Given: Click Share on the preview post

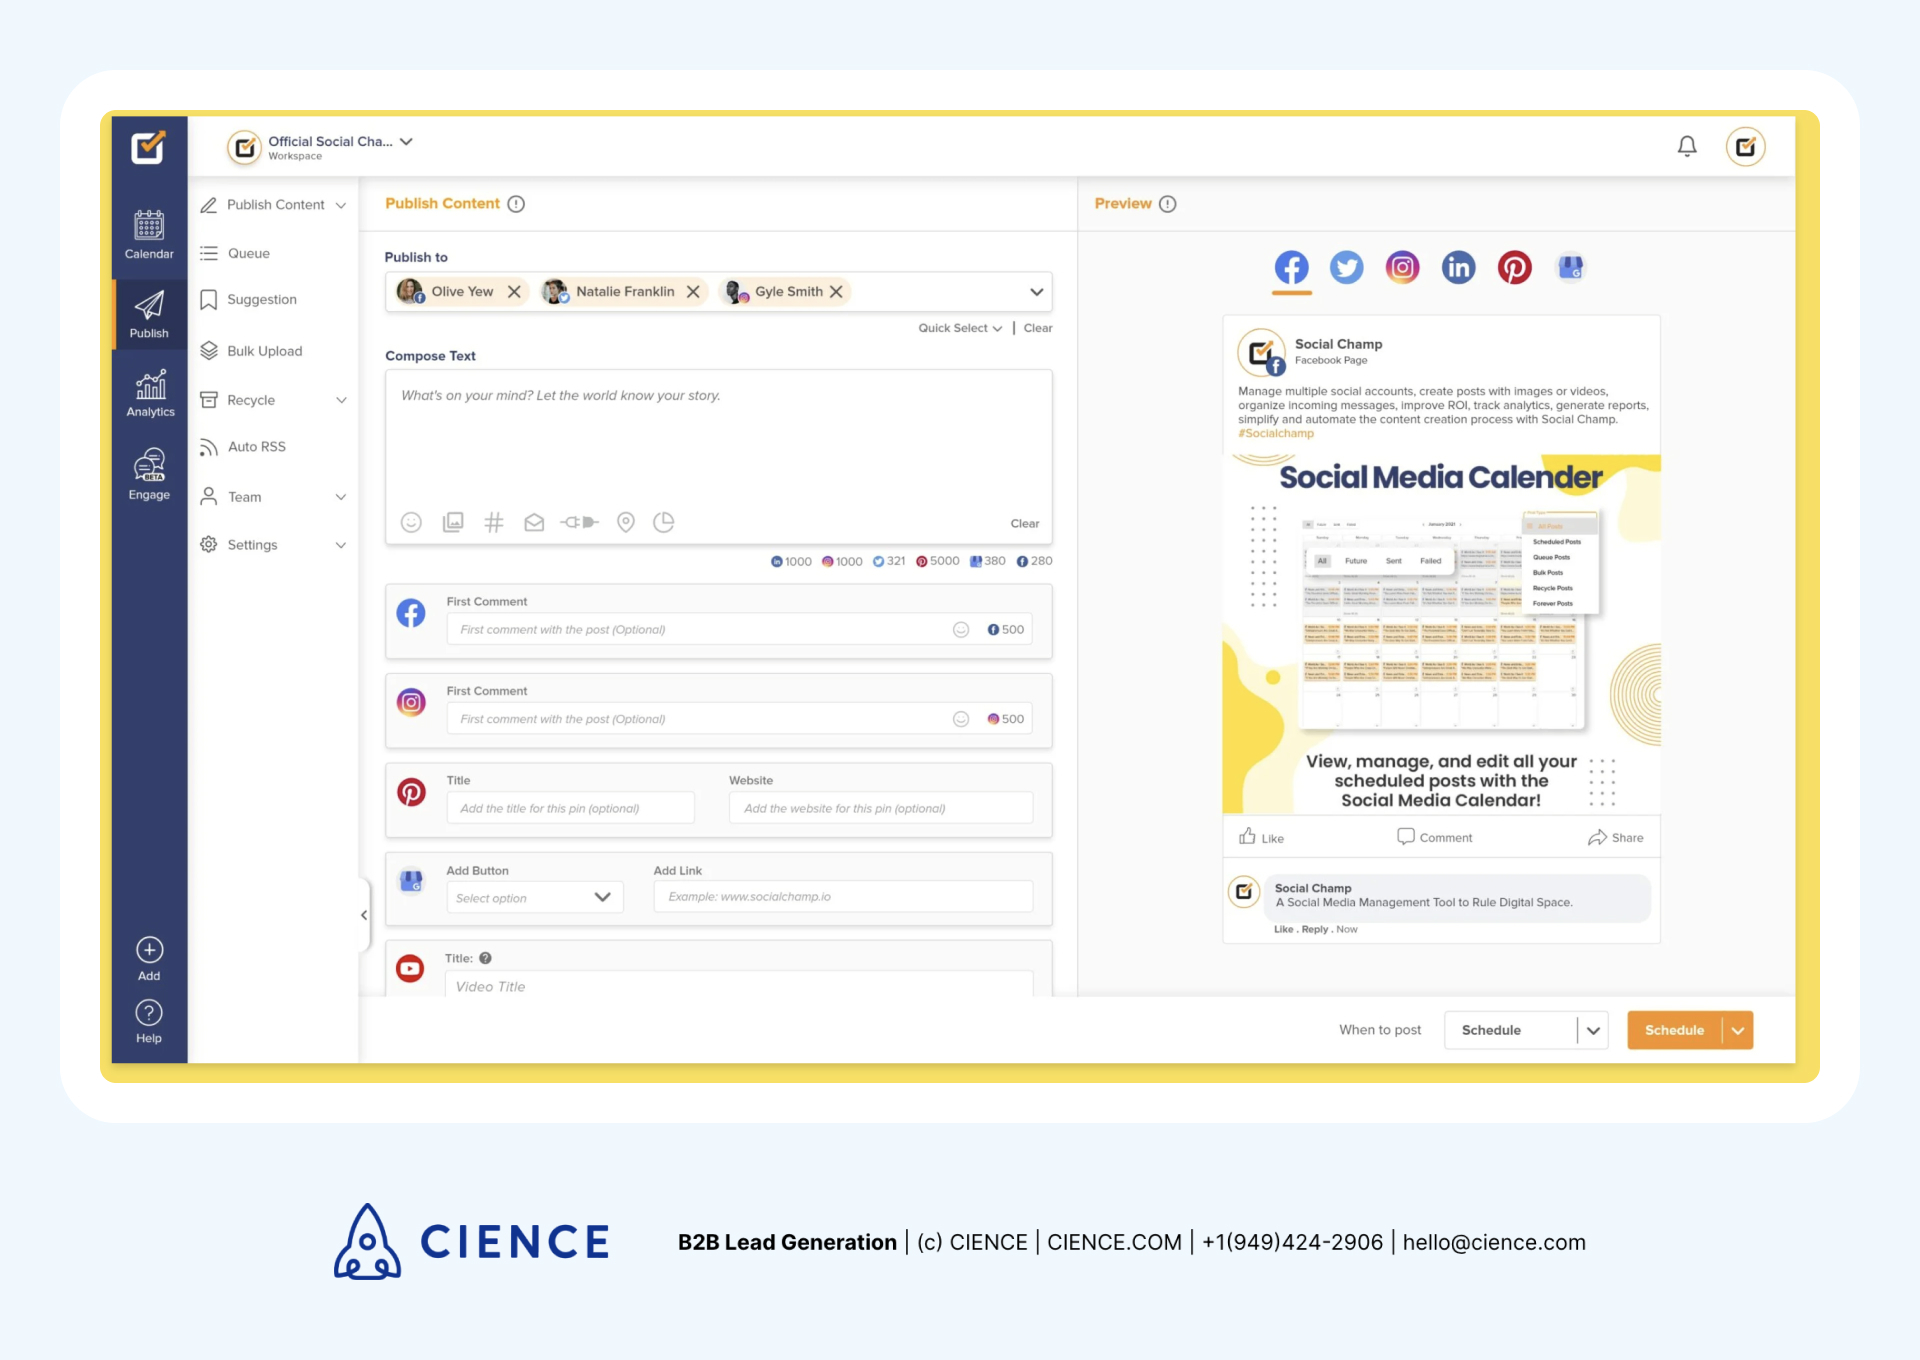Looking at the screenshot, I should tap(1616, 838).
